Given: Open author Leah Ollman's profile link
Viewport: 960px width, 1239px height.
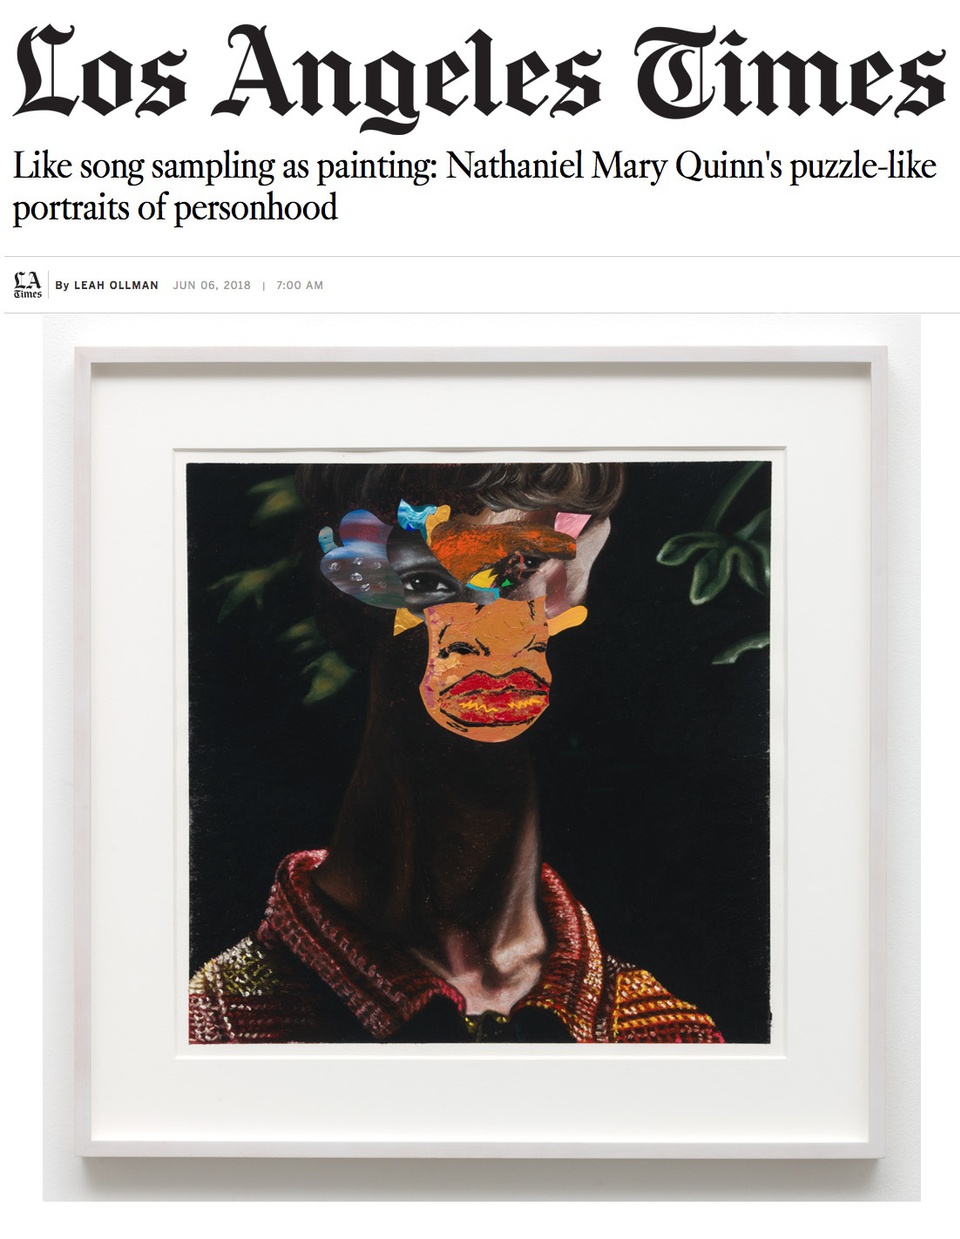Looking at the screenshot, I should tap(116, 285).
